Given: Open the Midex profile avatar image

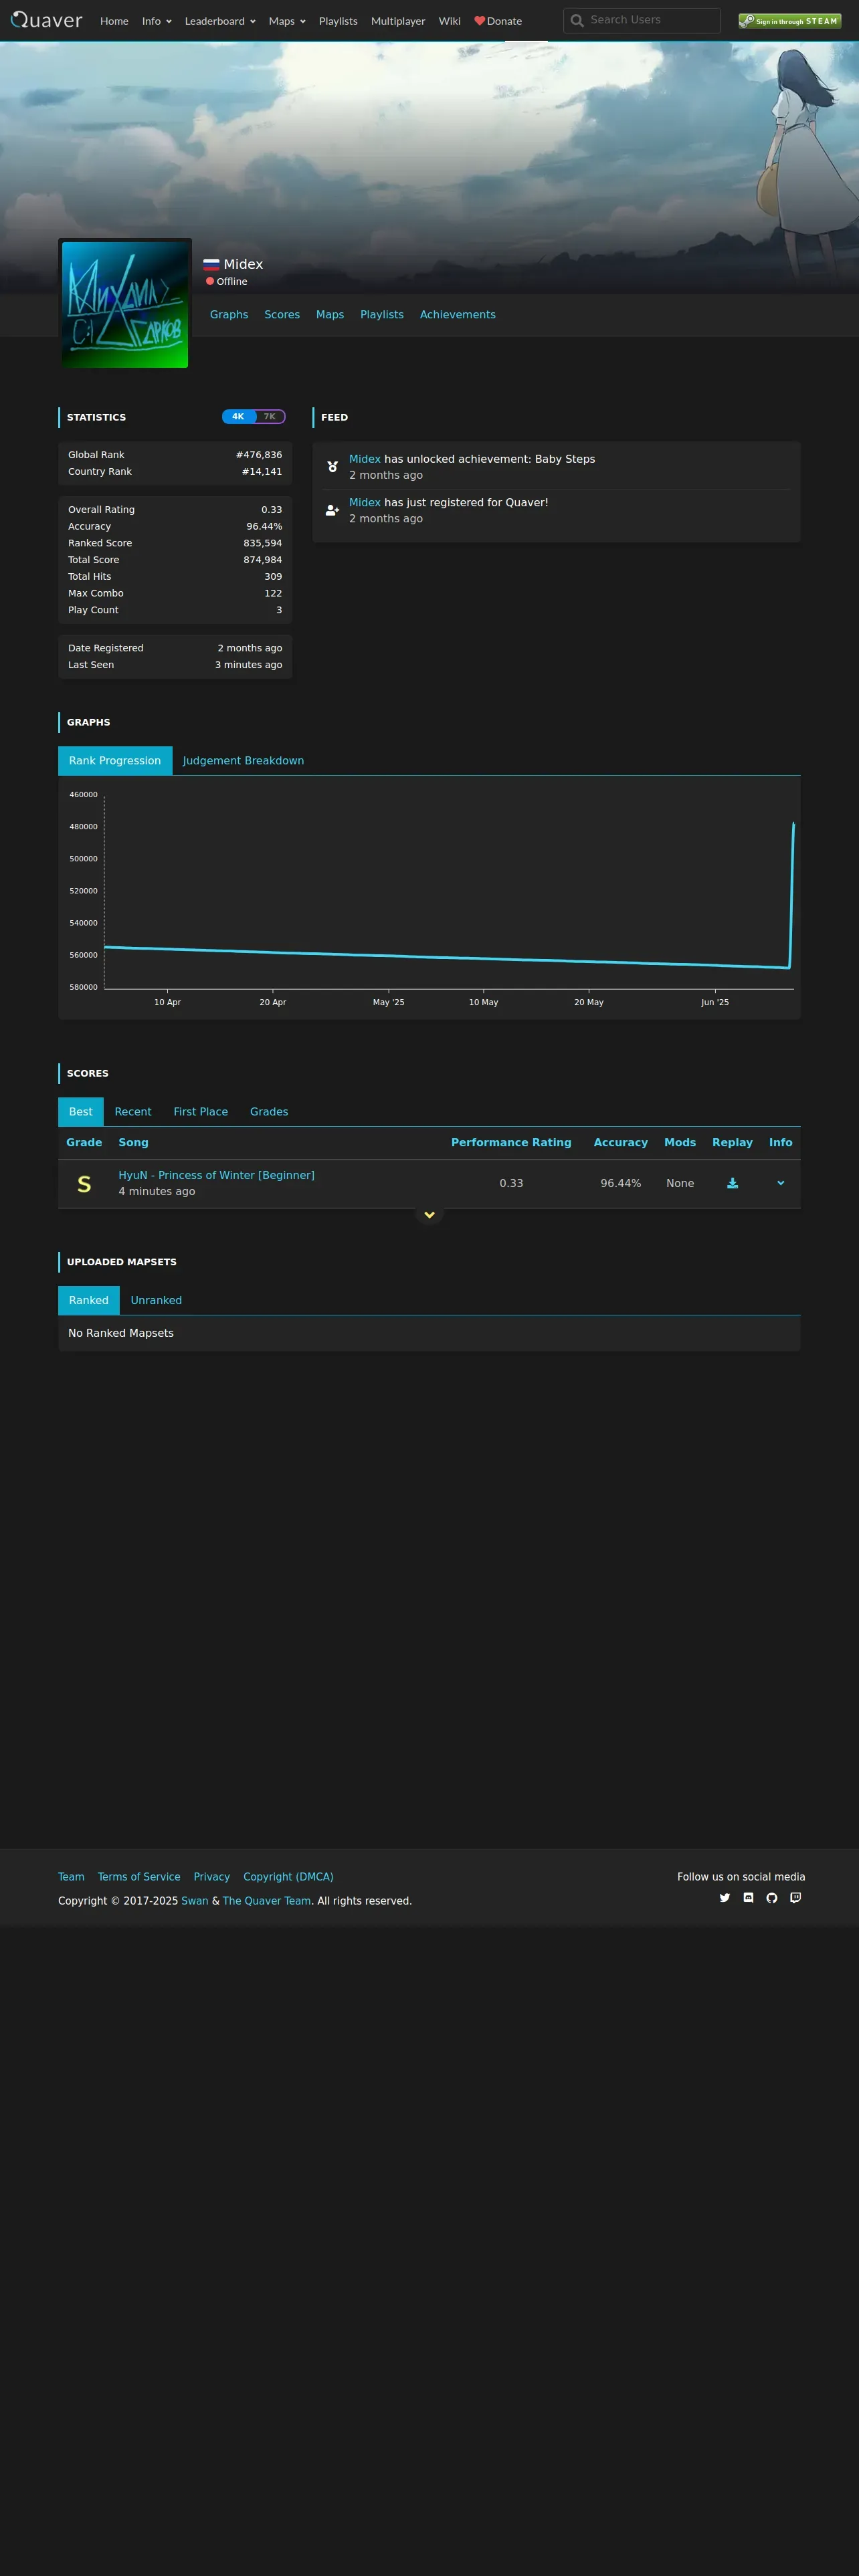Looking at the screenshot, I should 125,304.
